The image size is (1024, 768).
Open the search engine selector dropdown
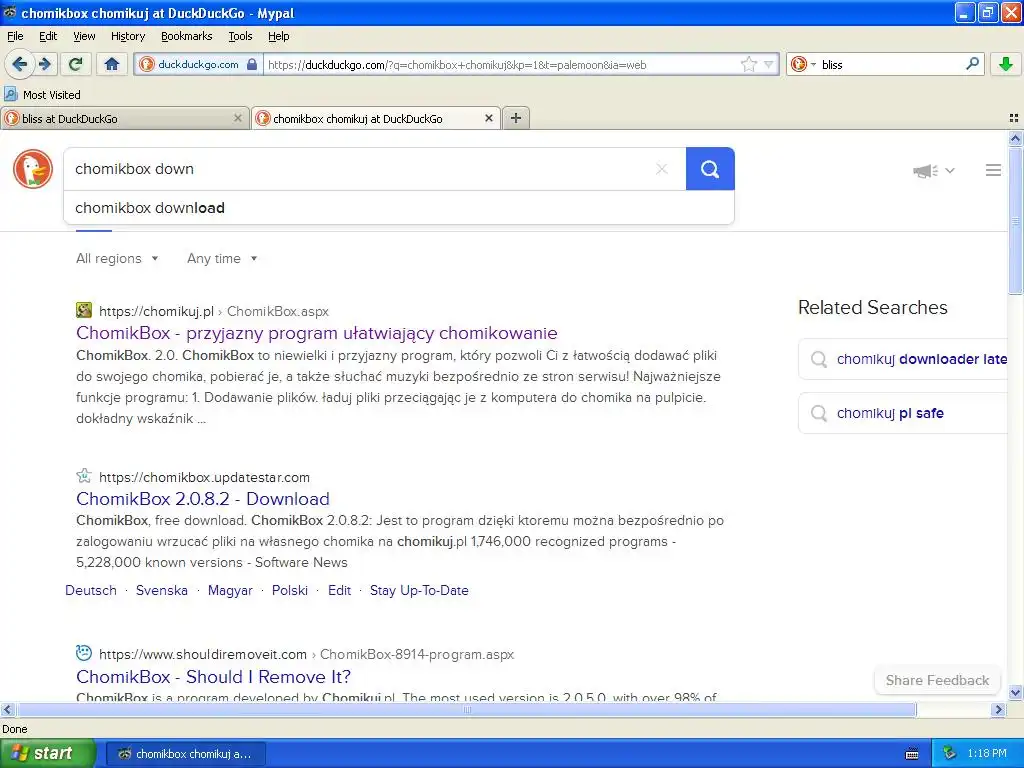[x=803, y=64]
